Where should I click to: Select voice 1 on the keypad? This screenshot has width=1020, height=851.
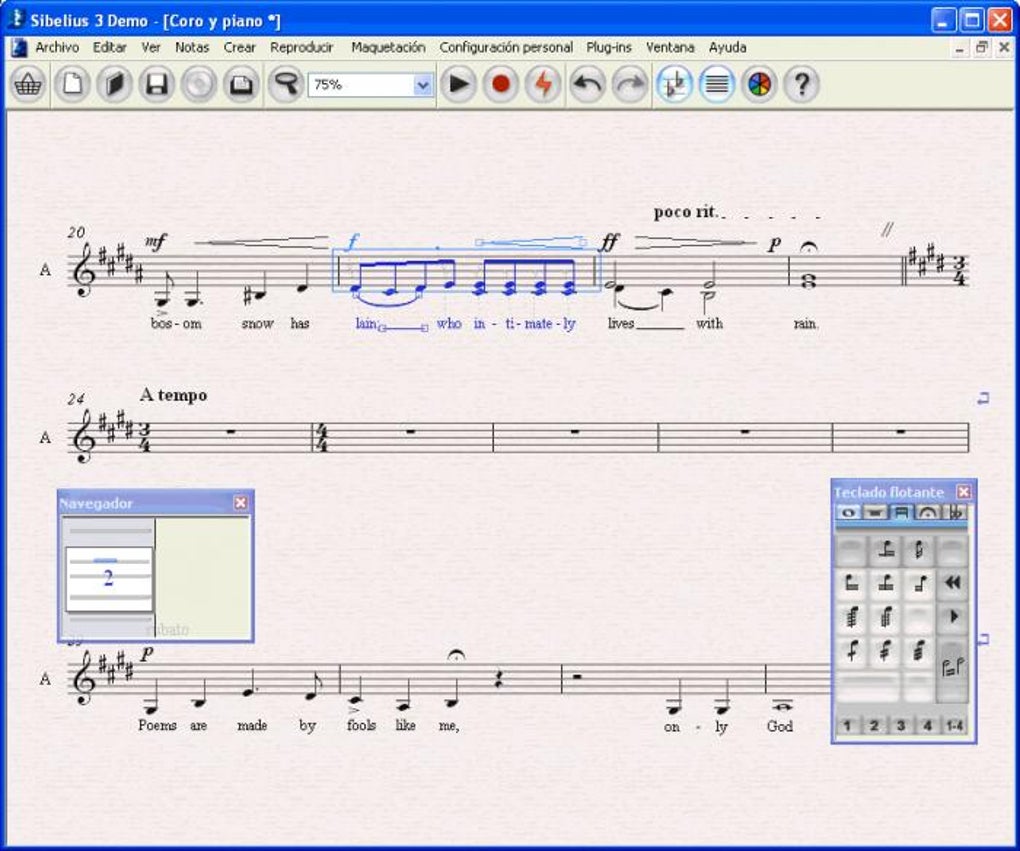click(848, 725)
